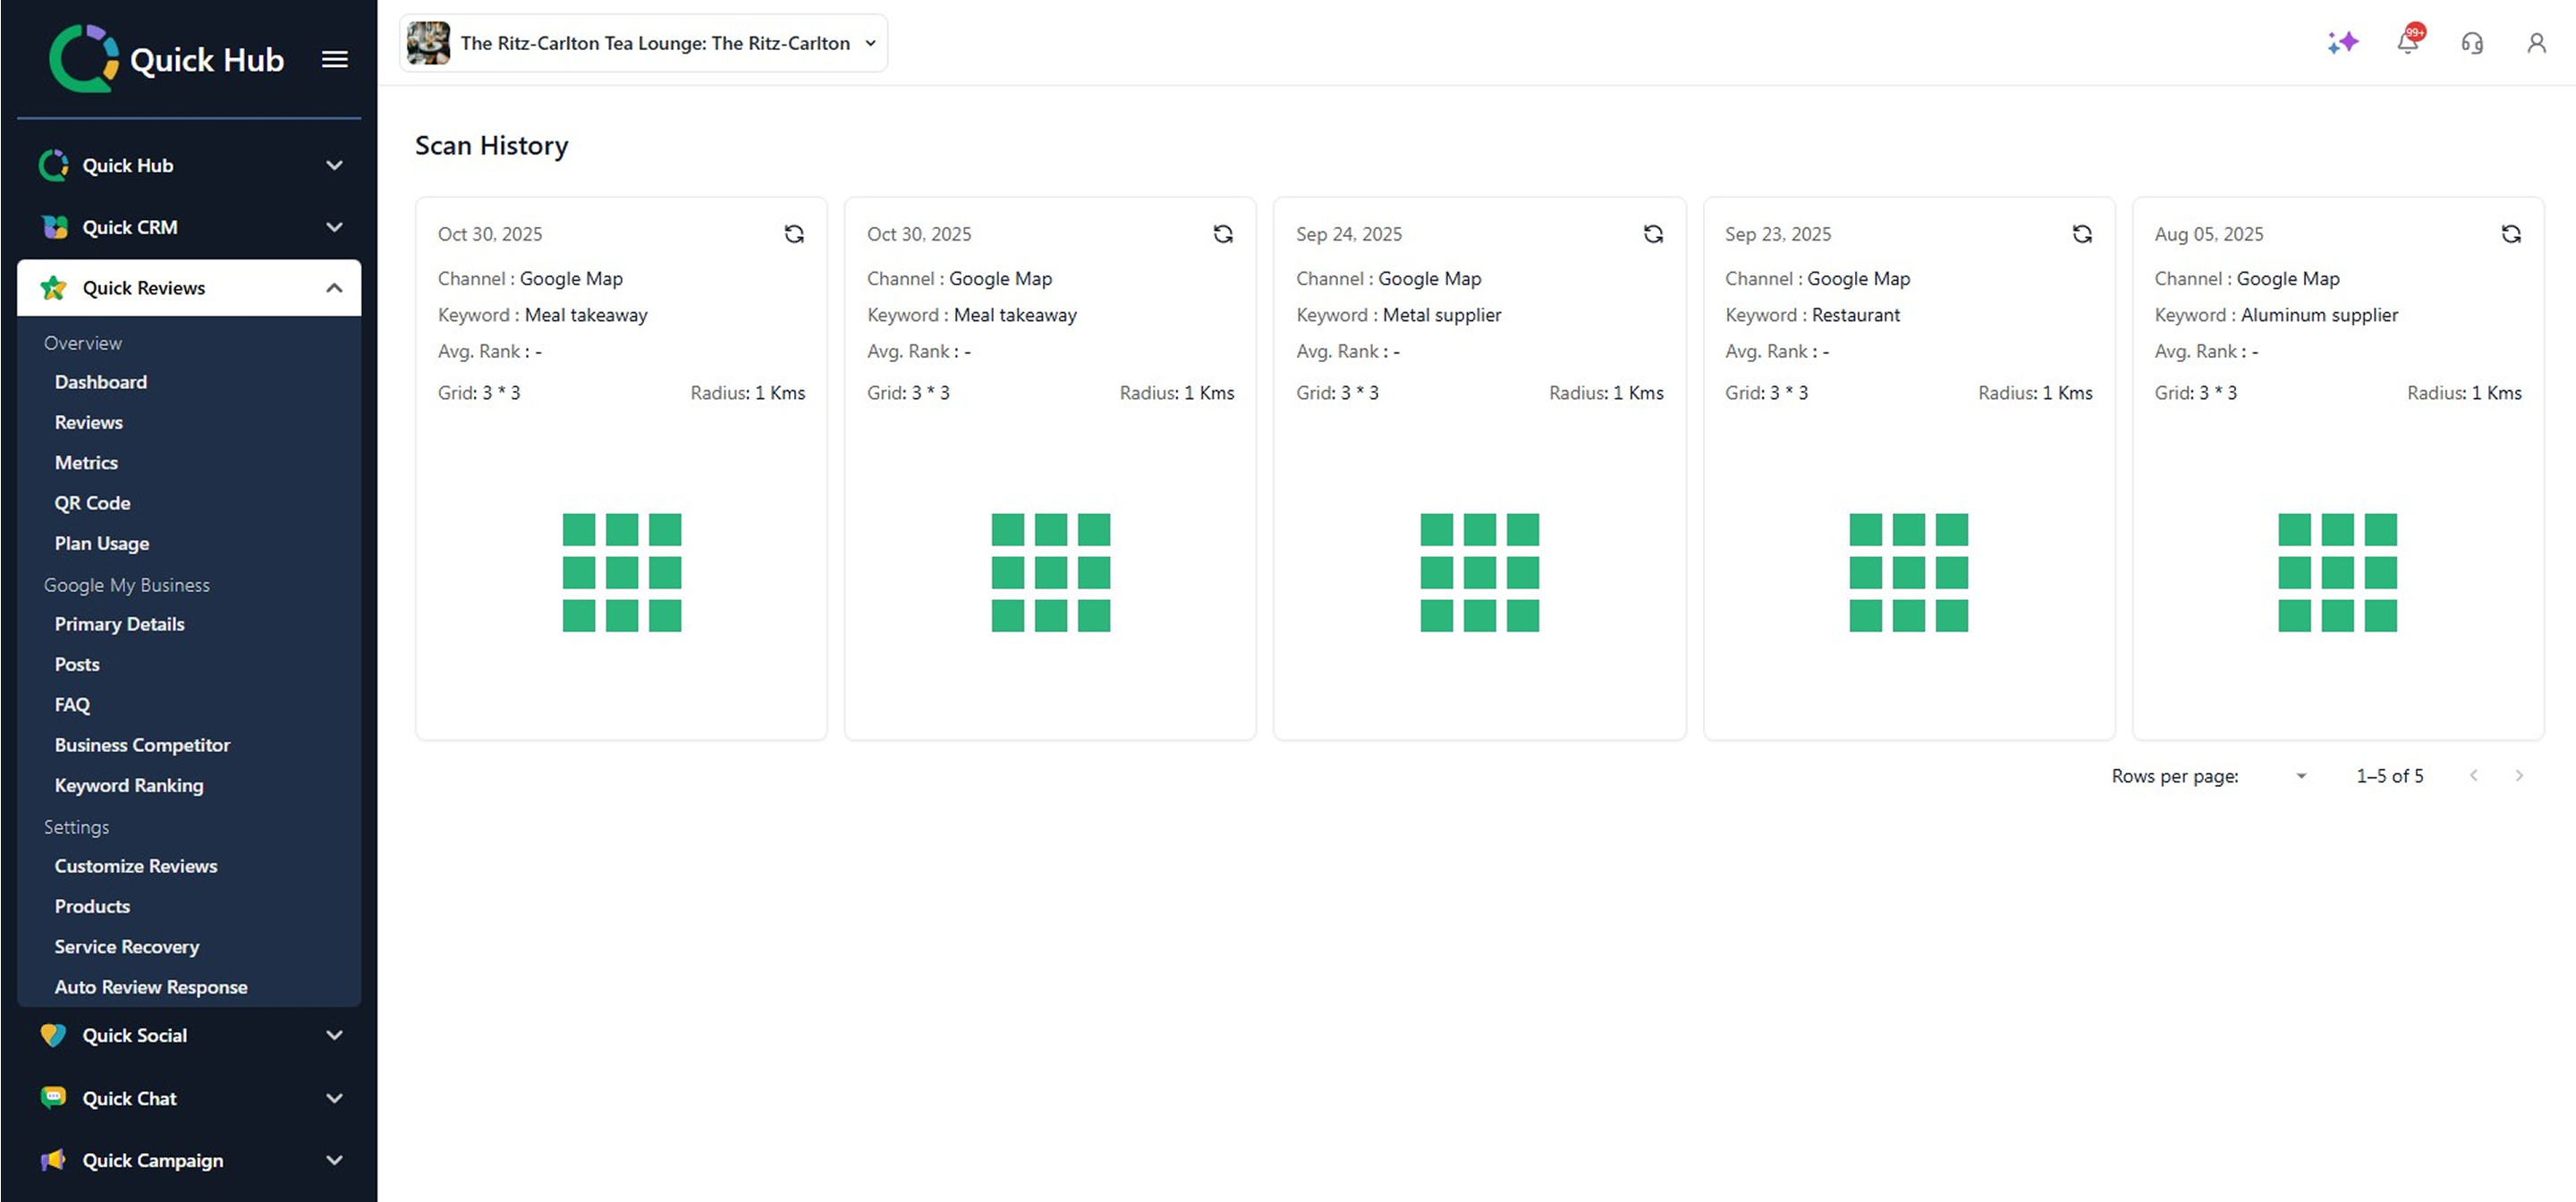Click the headset support icon
The width and height of the screenshot is (2576, 1202).
(x=2472, y=43)
